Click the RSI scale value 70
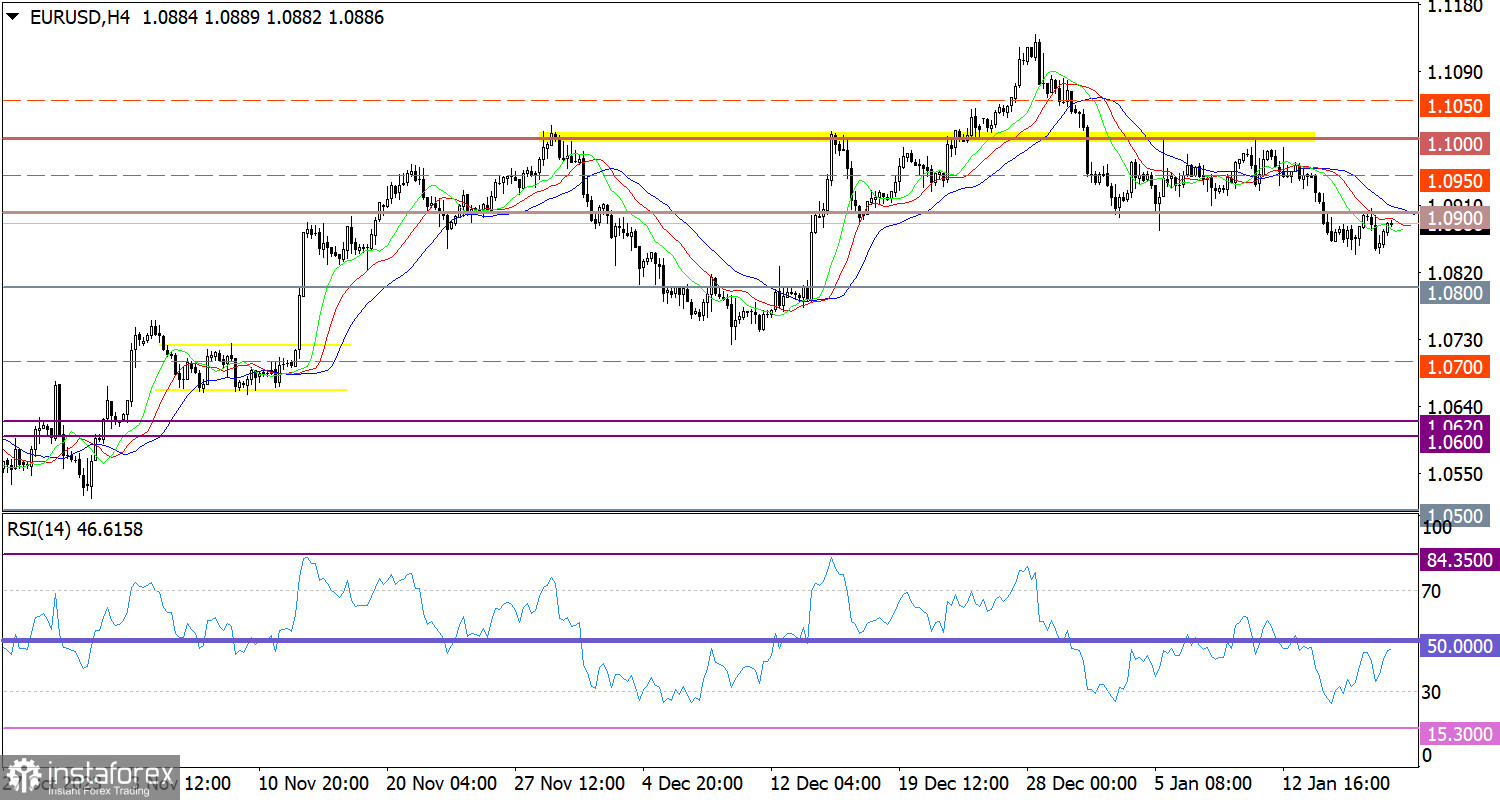 pyautogui.click(x=1432, y=591)
